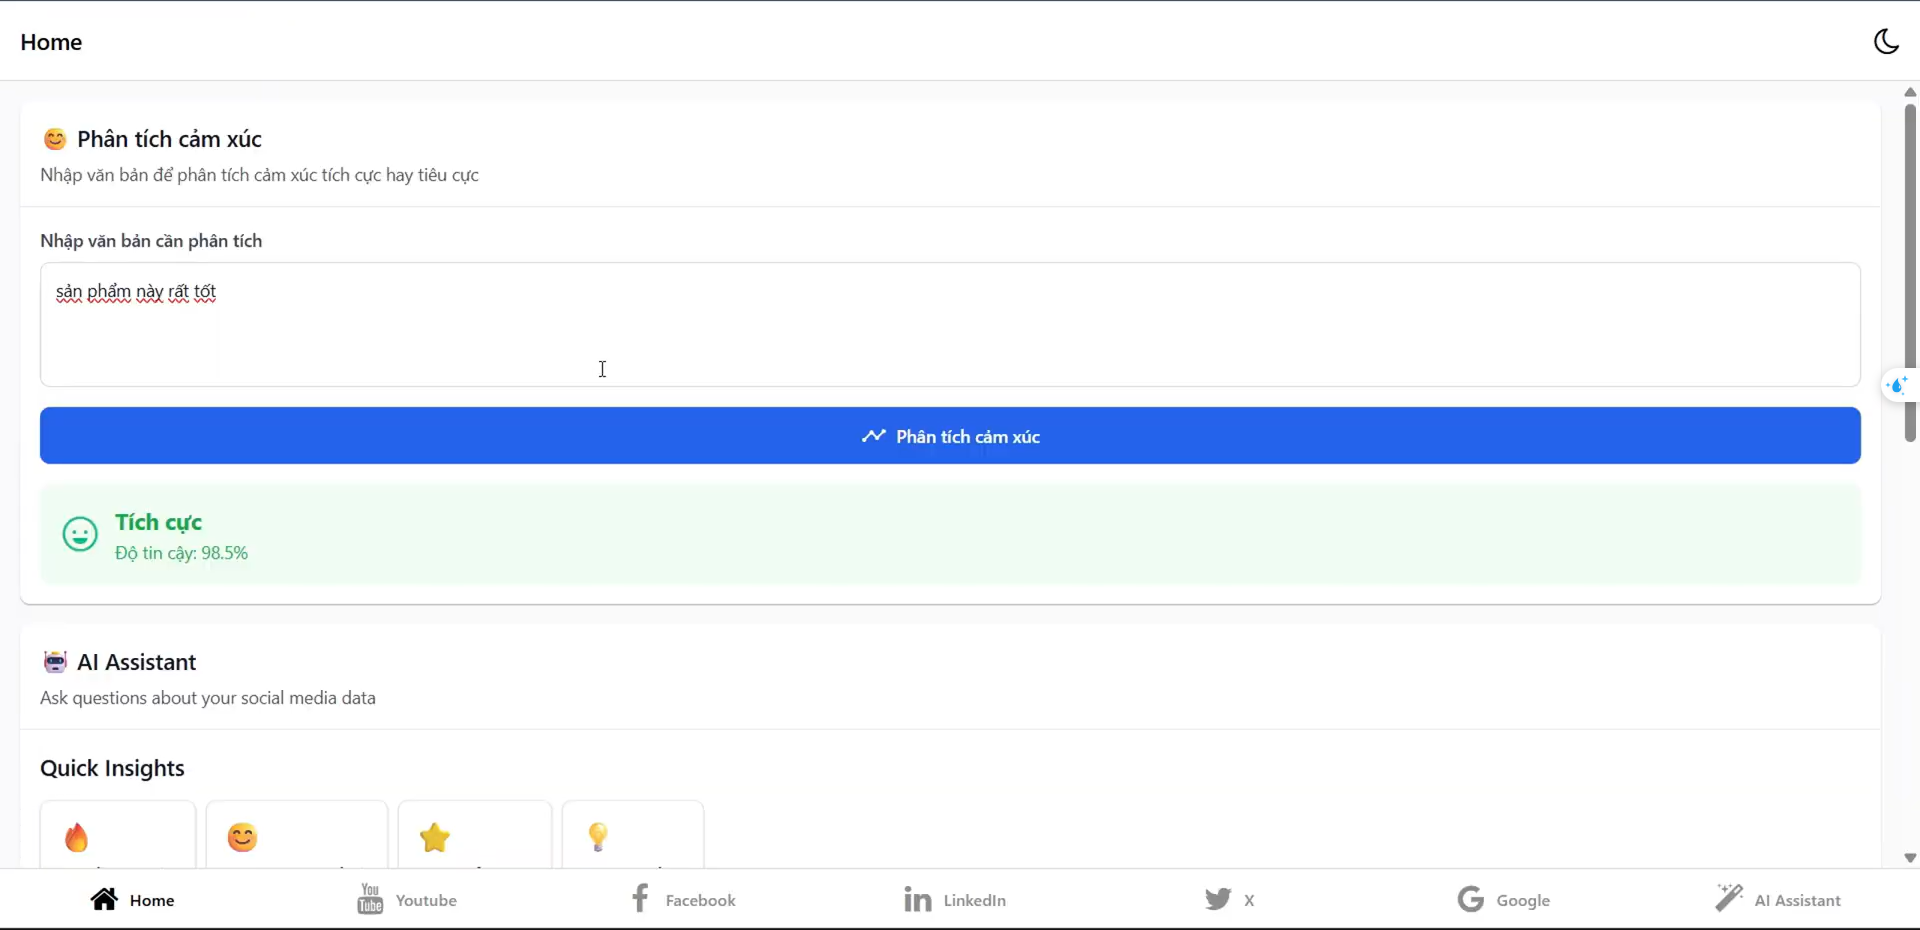Image resolution: width=1920 pixels, height=930 pixels.
Task: Click the star rating insight icon
Action: (434, 839)
